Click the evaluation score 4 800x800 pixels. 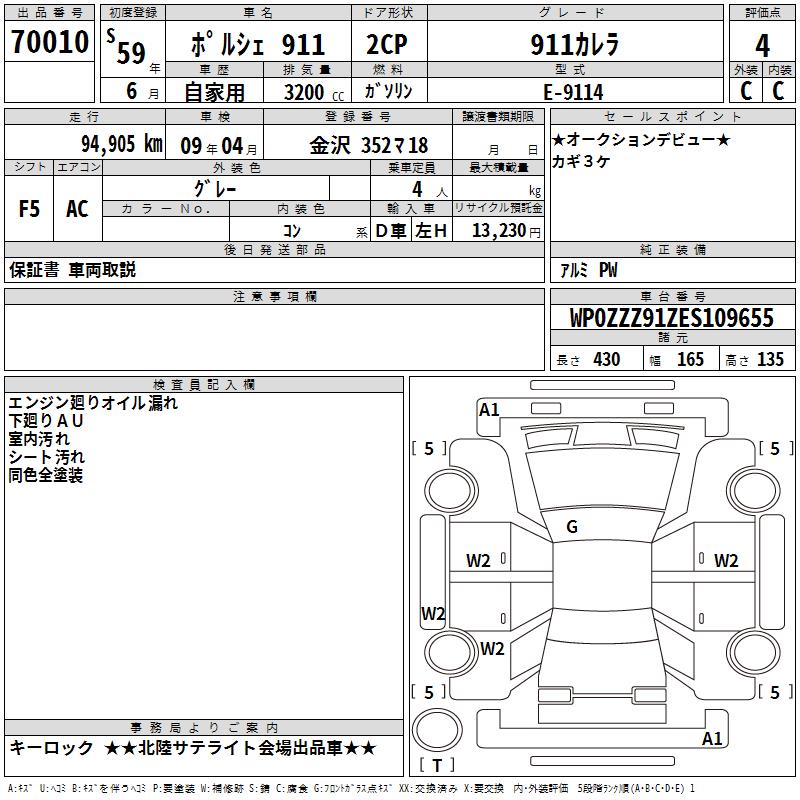point(762,45)
